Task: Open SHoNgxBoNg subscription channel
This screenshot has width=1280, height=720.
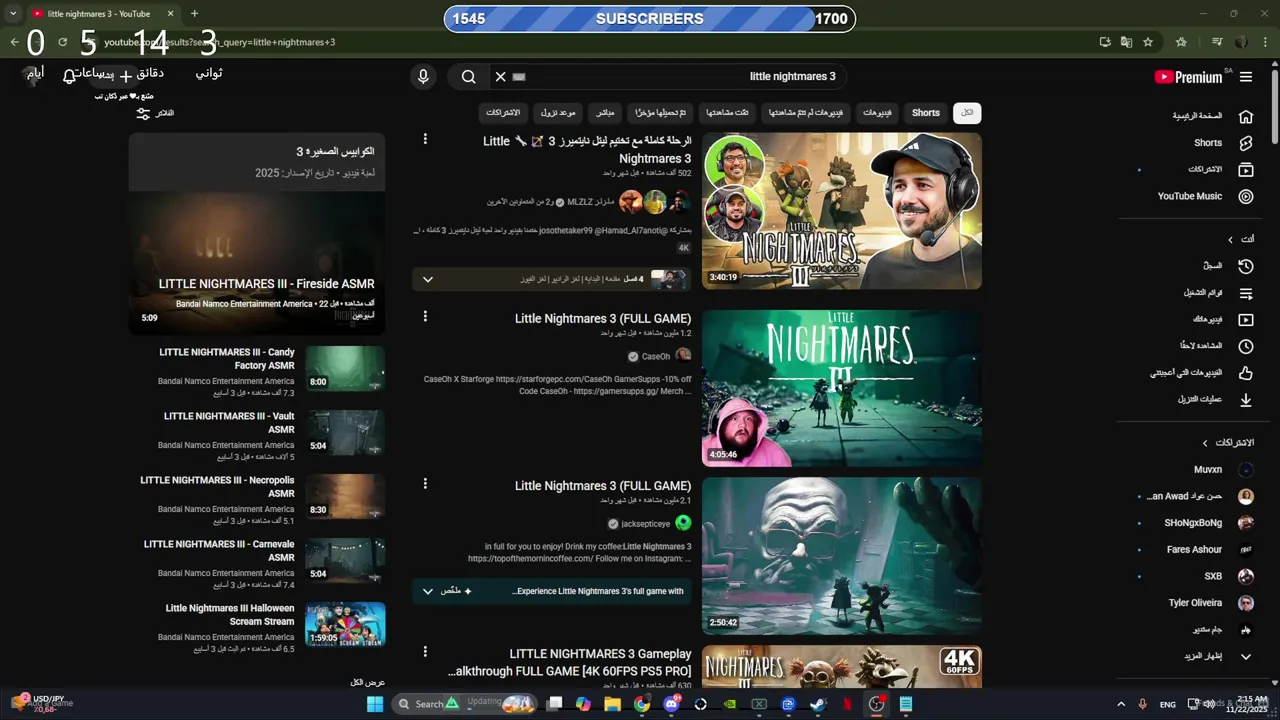Action: tap(1193, 523)
